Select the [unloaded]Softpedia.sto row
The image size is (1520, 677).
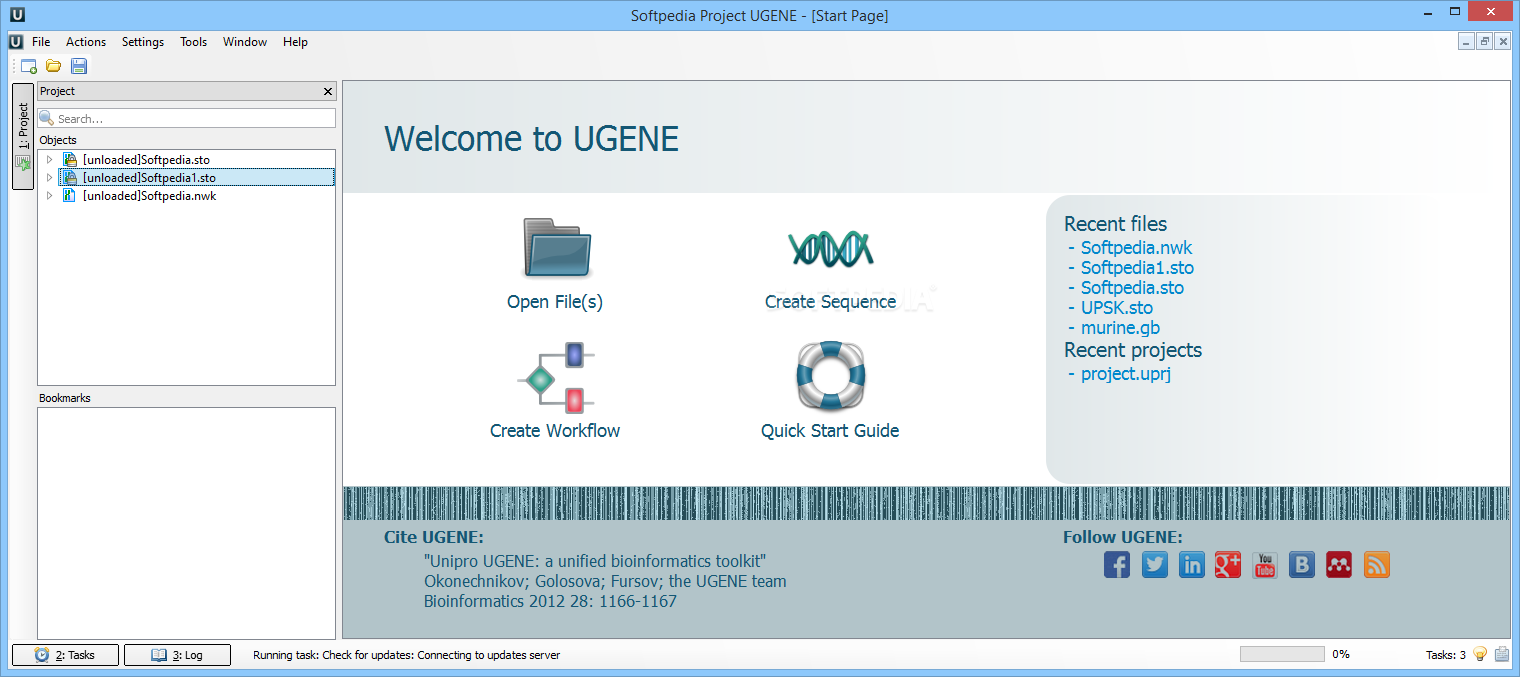(x=186, y=160)
